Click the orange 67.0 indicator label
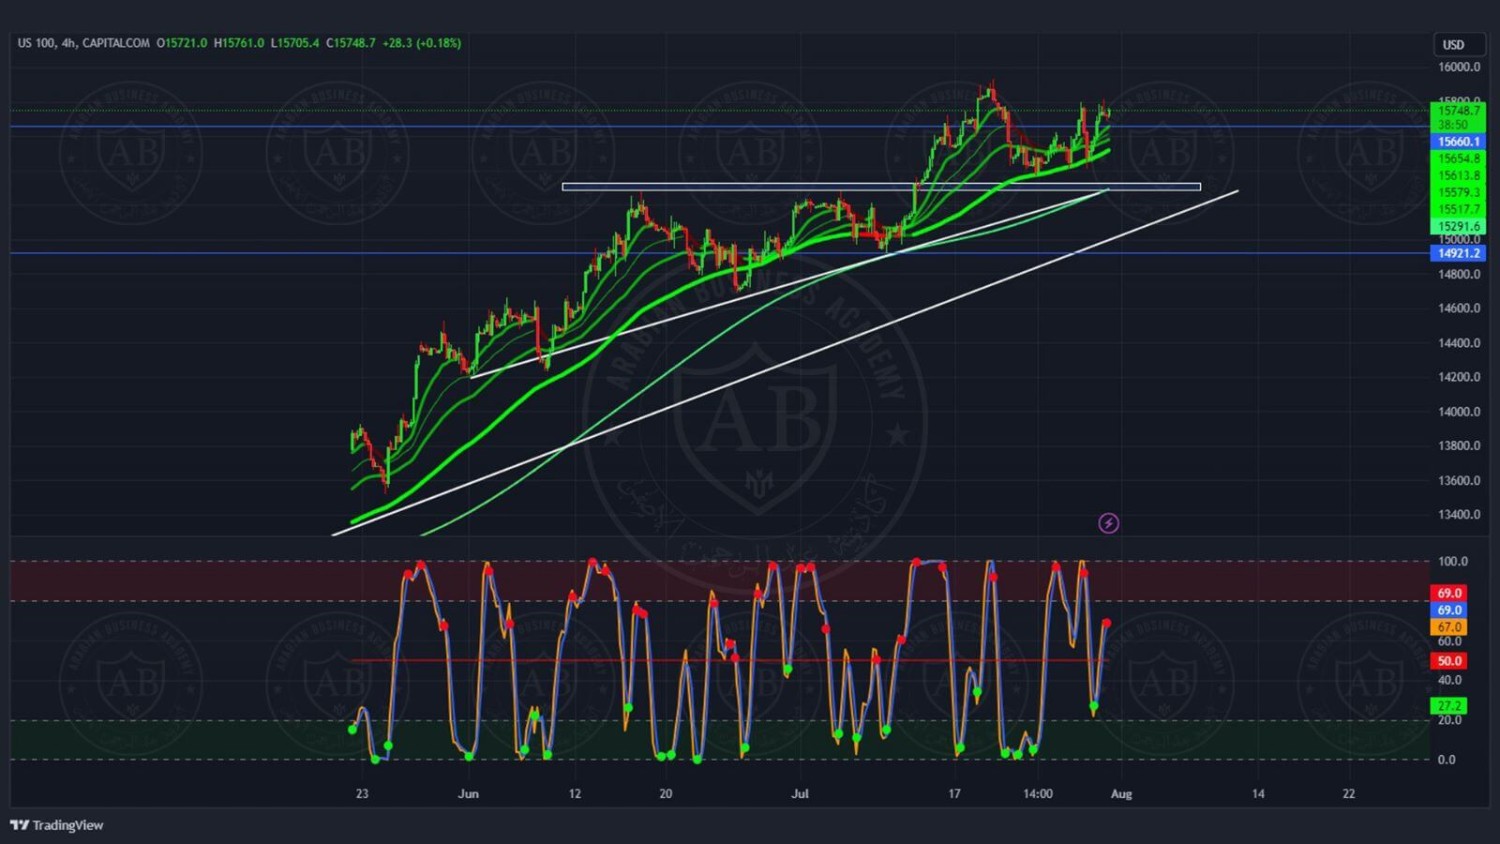This screenshot has width=1500, height=844. pyautogui.click(x=1449, y=627)
